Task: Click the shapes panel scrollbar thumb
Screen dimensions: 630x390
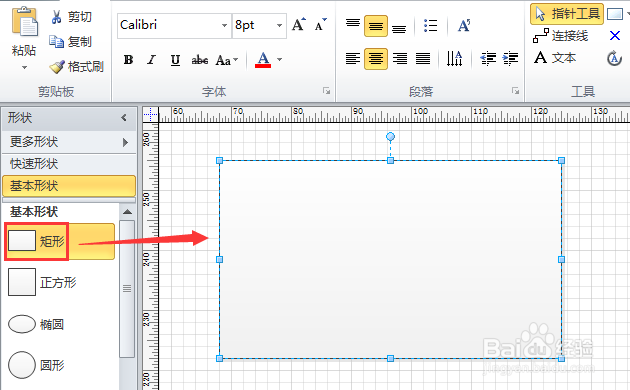Action: [127, 288]
